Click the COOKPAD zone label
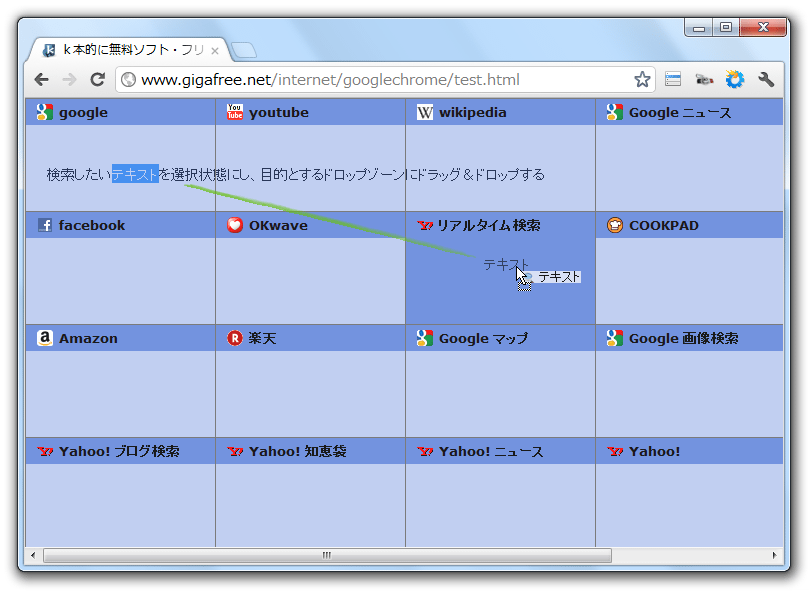The width and height of the screenshot is (812, 592). pos(664,225)
